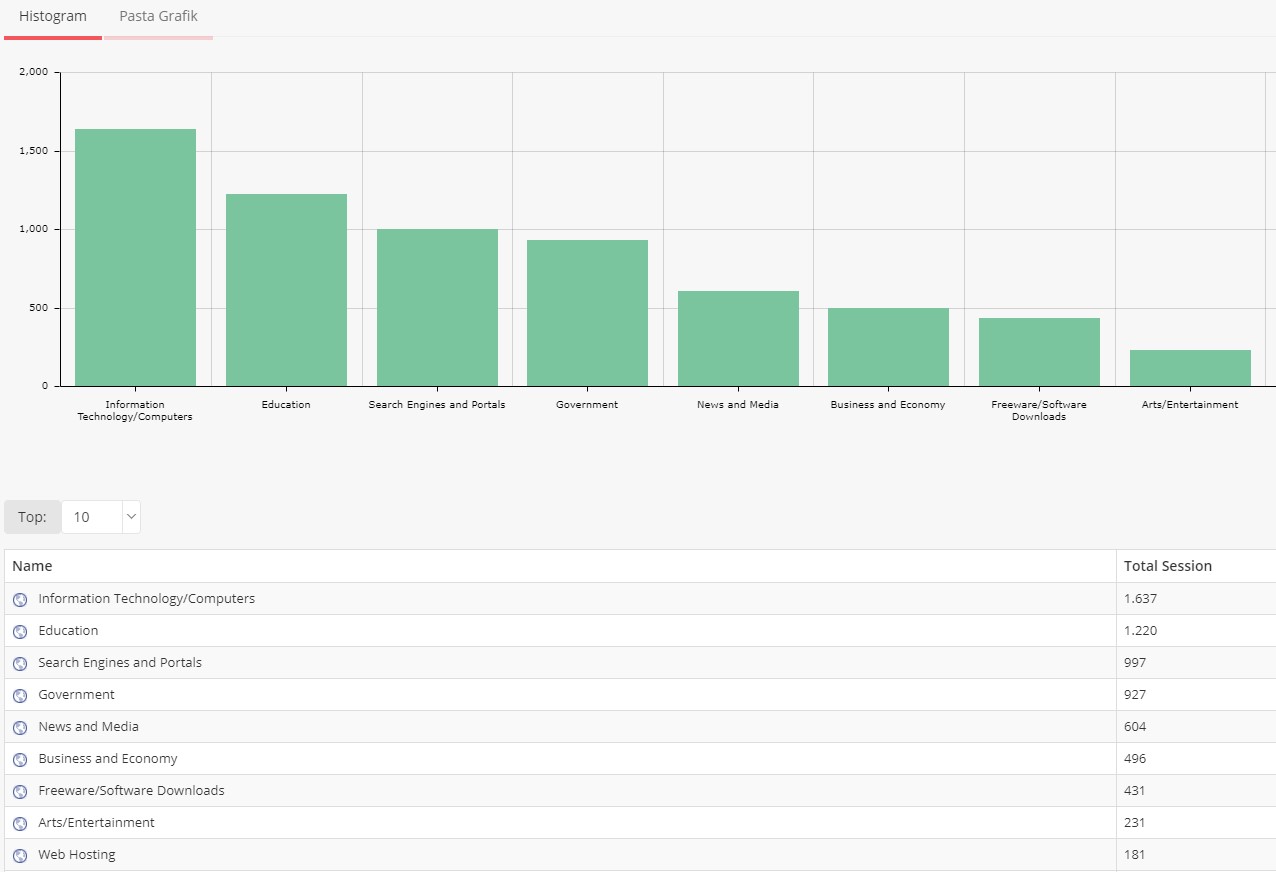Open the Pasta Grafik tab
Viewport: 1276px width, 872px height.
158,17
